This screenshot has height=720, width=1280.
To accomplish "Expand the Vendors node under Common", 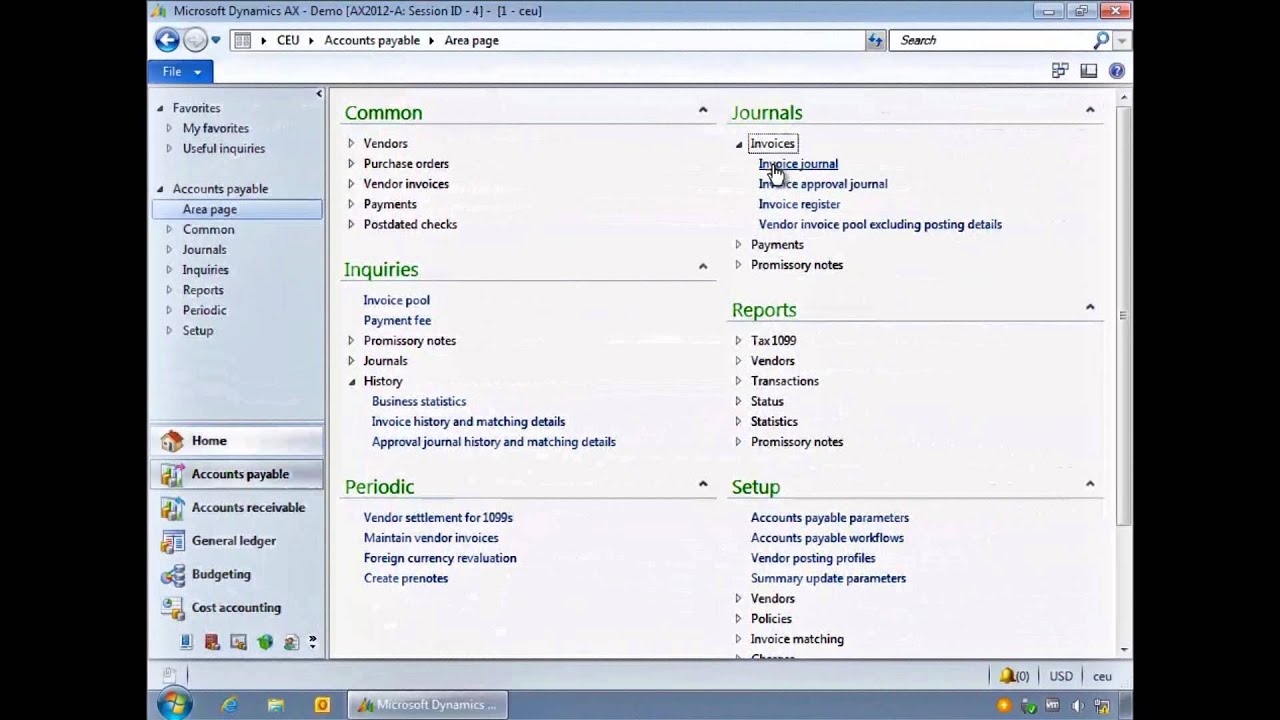I will (351, 143).
